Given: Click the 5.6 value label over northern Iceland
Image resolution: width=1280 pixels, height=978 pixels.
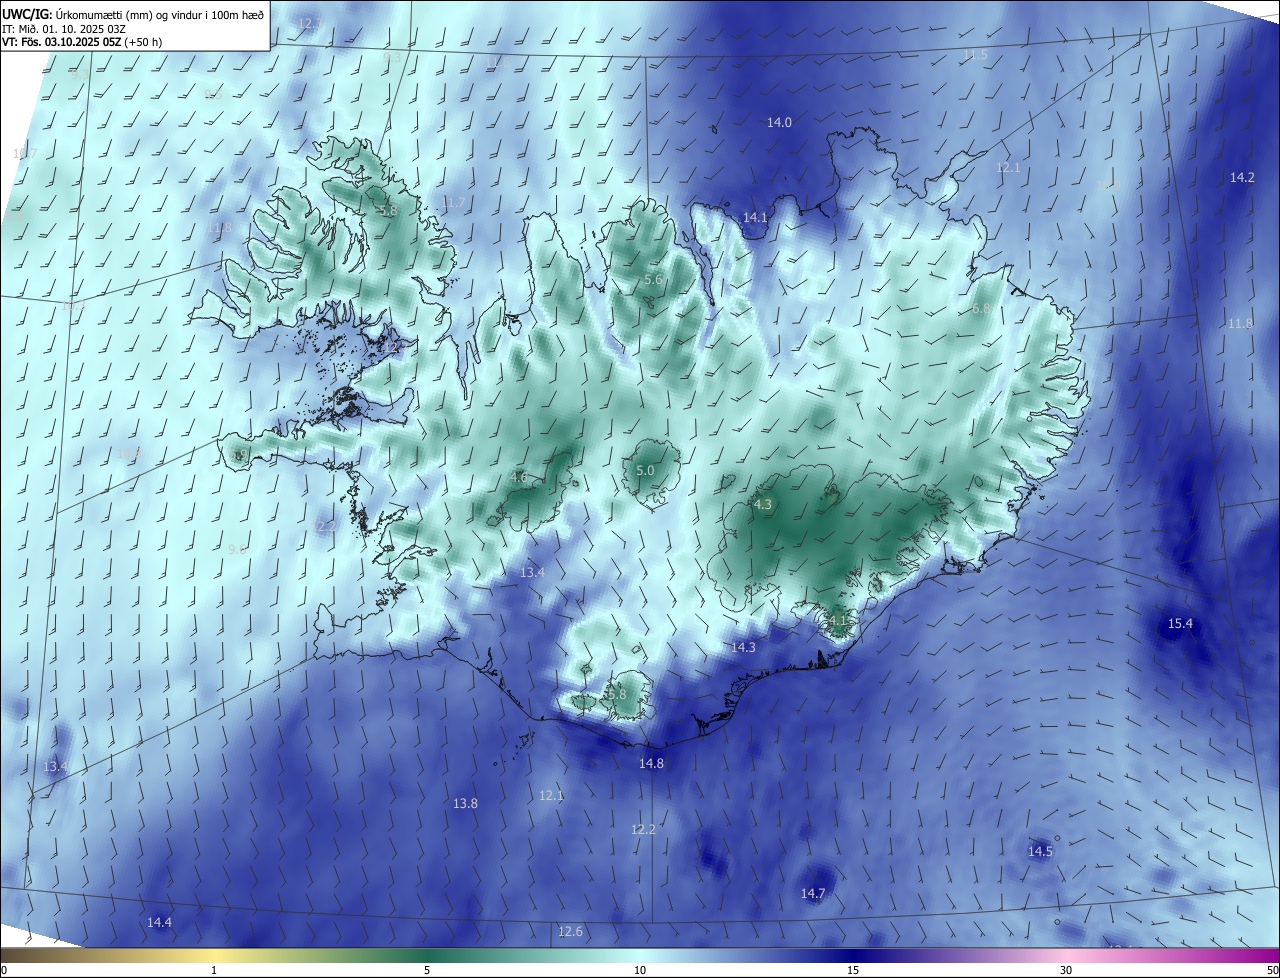Looking at the screenshot, I should click(653, 279).
